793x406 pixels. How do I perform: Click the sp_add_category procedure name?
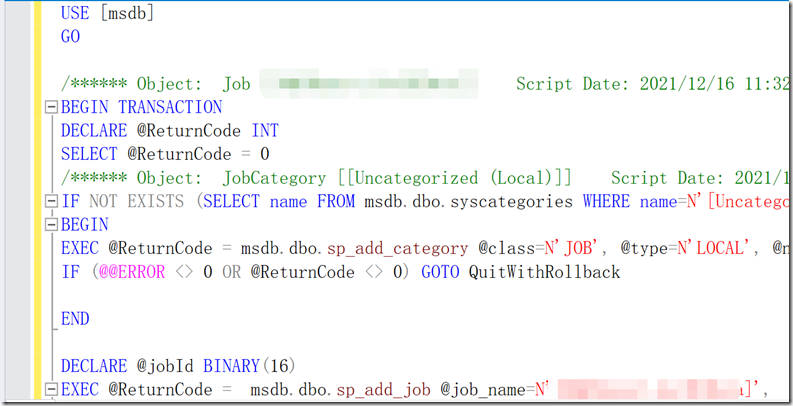point(398,248)
